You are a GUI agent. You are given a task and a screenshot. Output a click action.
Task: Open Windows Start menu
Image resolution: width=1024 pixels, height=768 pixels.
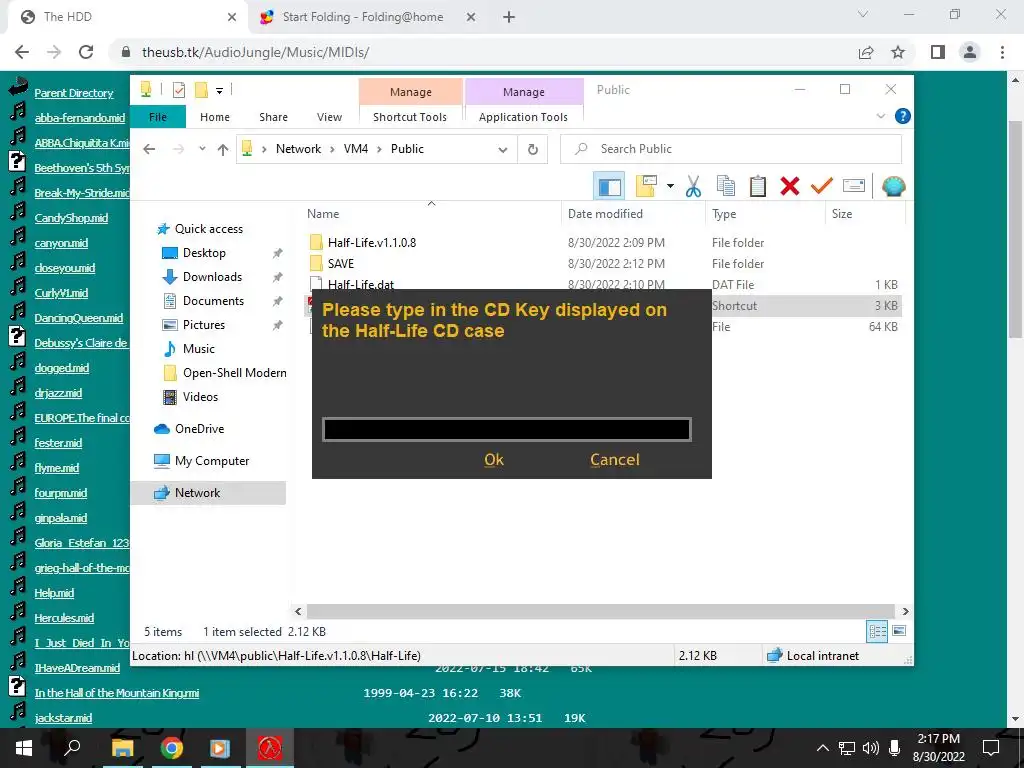(24, 748)
